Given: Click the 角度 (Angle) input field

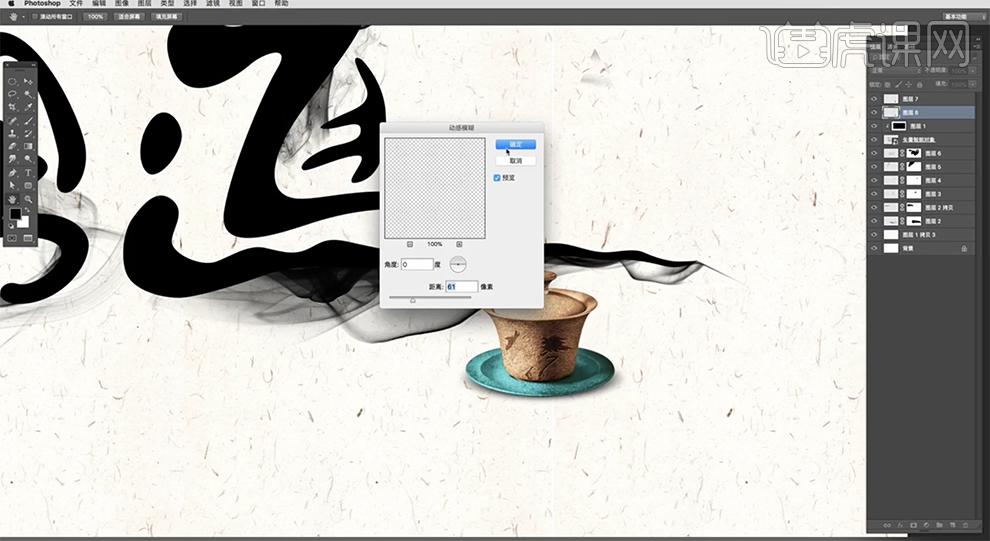Looking at the screenshot, I should (417, 265).
